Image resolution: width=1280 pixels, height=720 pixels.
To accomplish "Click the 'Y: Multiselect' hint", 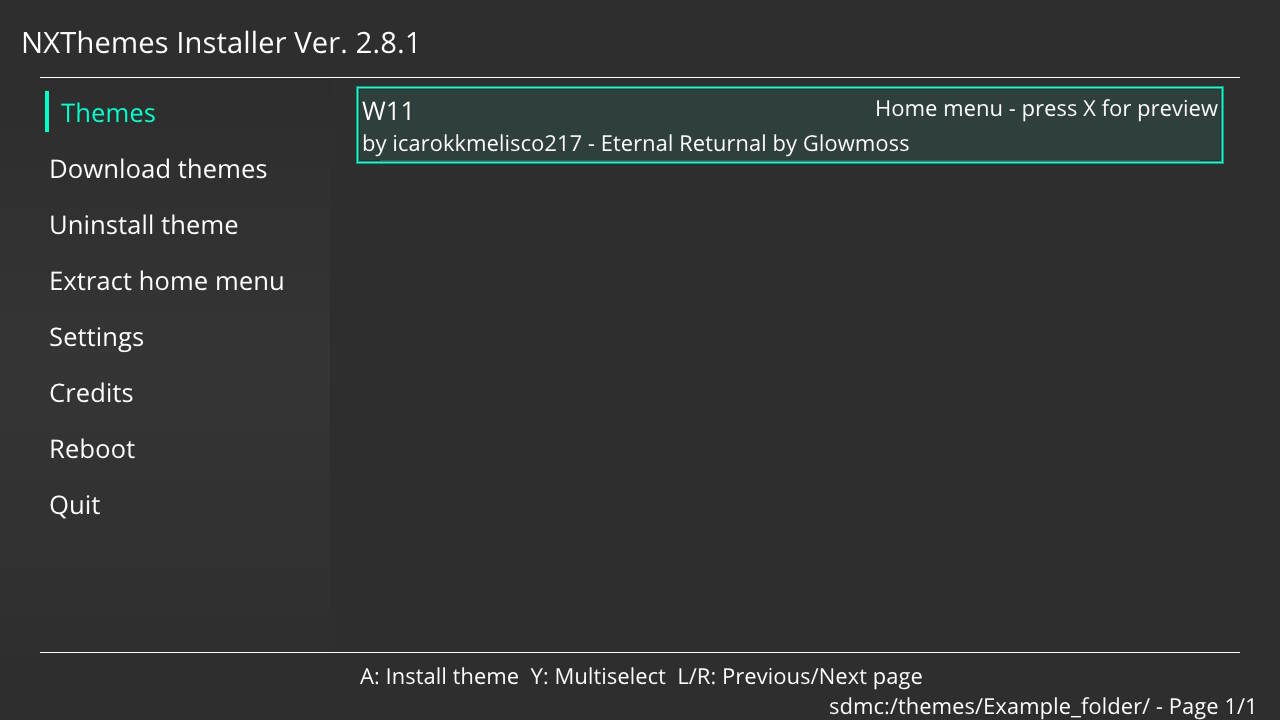I will [598, 677].
